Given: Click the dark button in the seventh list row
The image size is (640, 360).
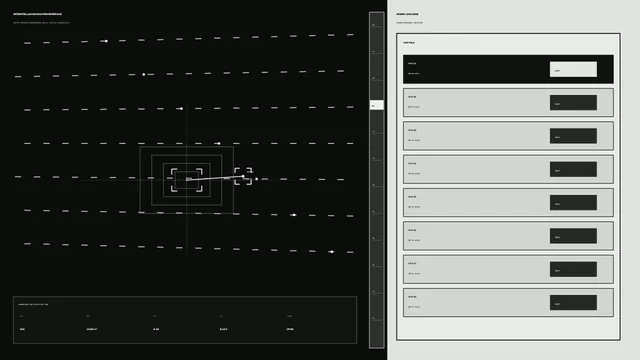Looking at the screenshot, I should tap(573, 269).
